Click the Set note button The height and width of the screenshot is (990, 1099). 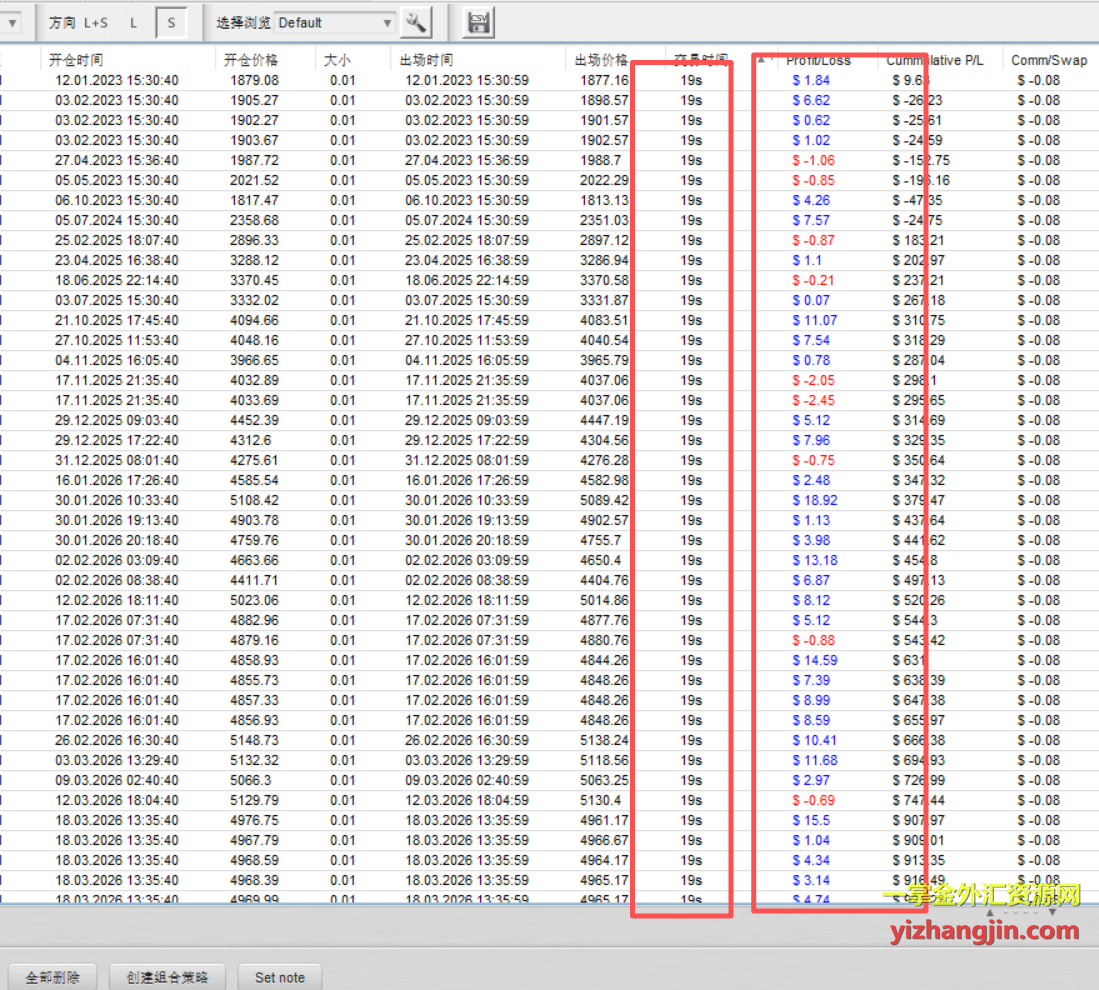[x=280, y=977]
